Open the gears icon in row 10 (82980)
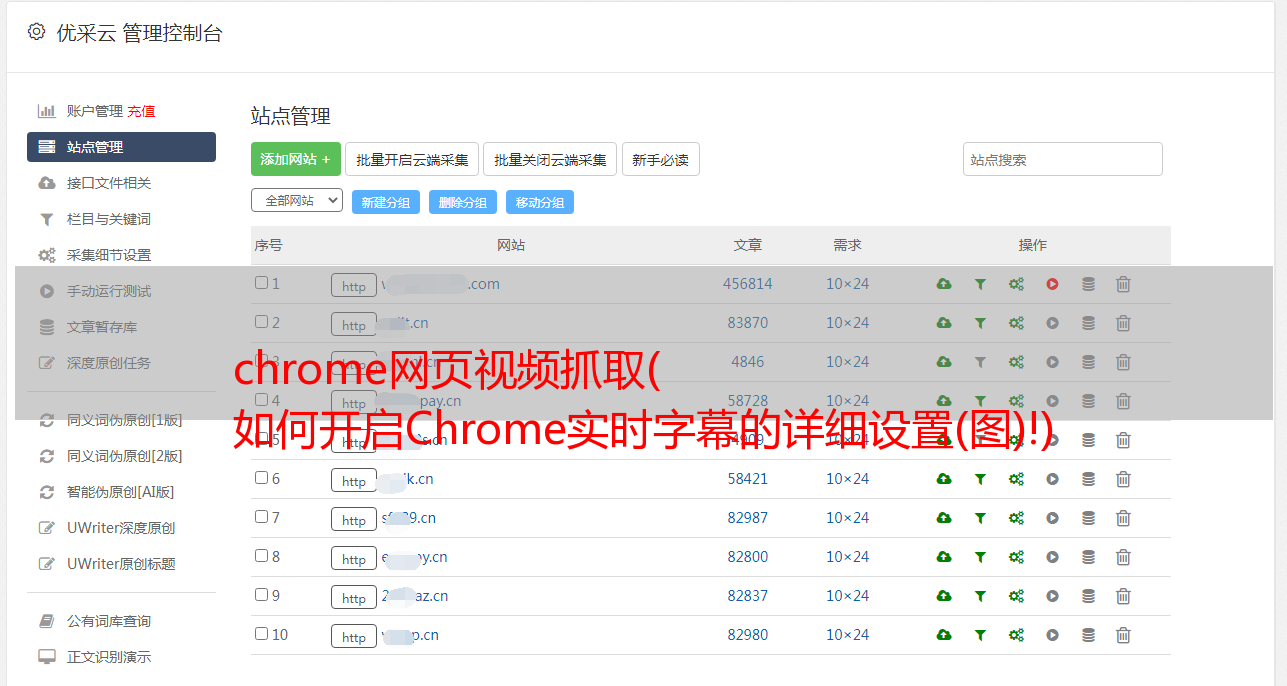1287x686 pixels. pyautogui.click(x=1016, y=635)
